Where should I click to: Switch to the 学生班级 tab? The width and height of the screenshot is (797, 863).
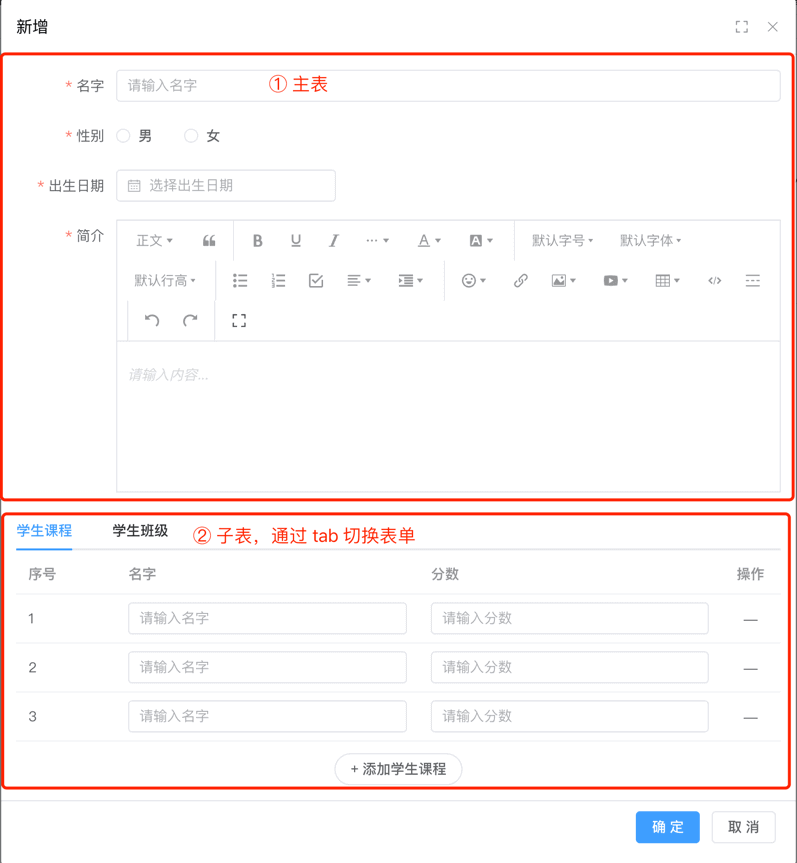(140, 531)
